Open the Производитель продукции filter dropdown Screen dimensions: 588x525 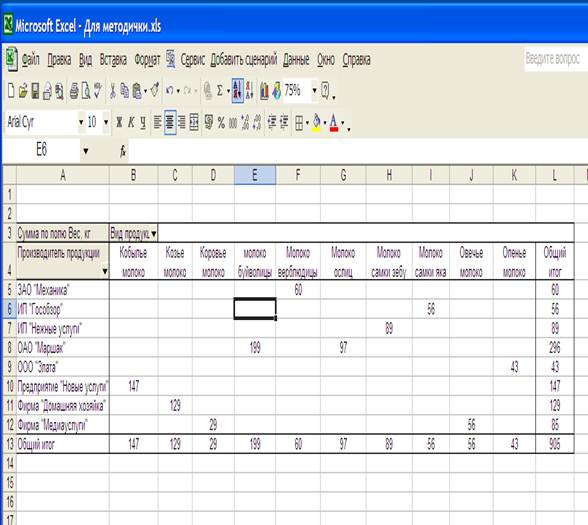click(105, 272)
